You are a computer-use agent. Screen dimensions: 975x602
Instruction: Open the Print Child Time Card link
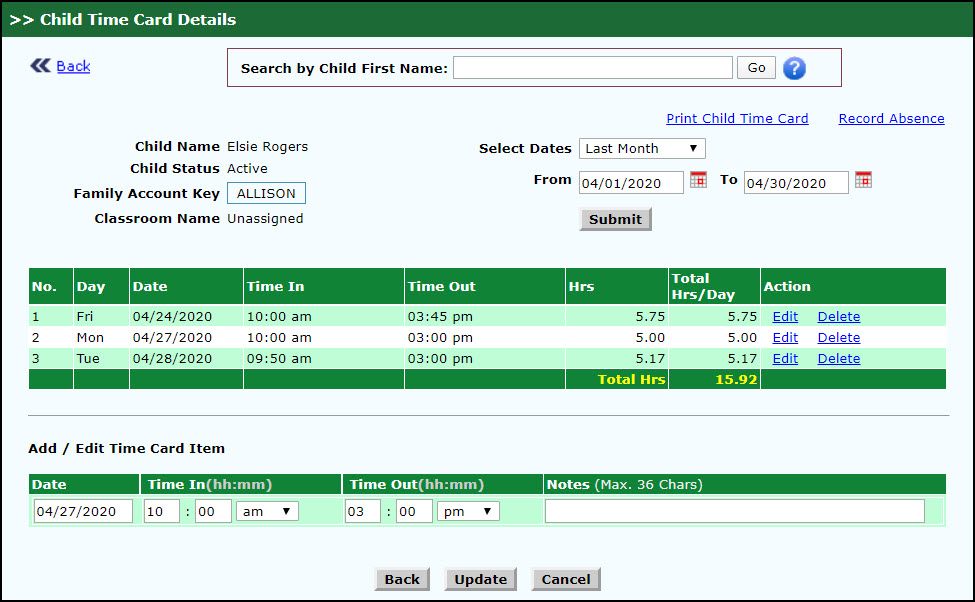tap(737, 118)
